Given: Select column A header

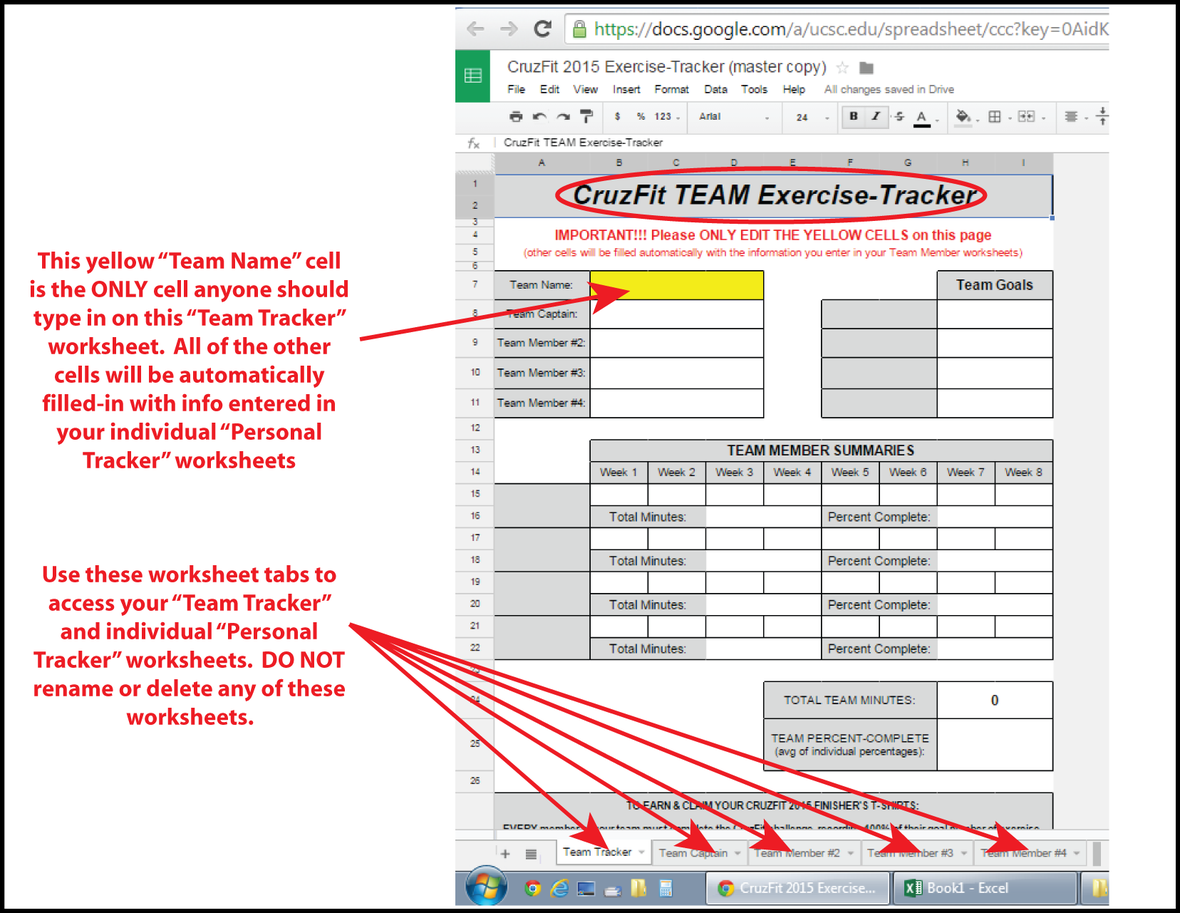Looking at the screenshot, I should tap(542, 163).
